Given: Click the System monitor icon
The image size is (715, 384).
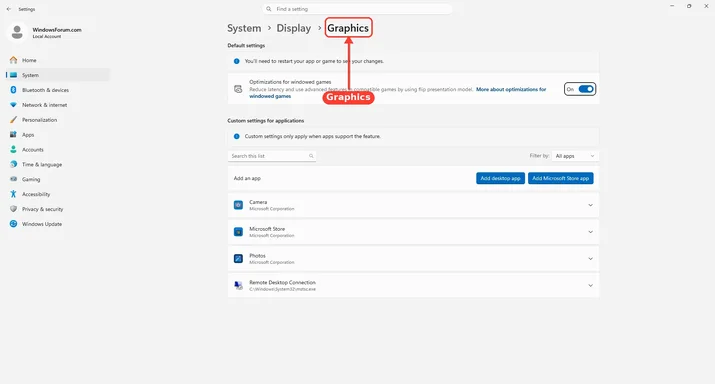Looking at the screenshot, I should 13,75.
